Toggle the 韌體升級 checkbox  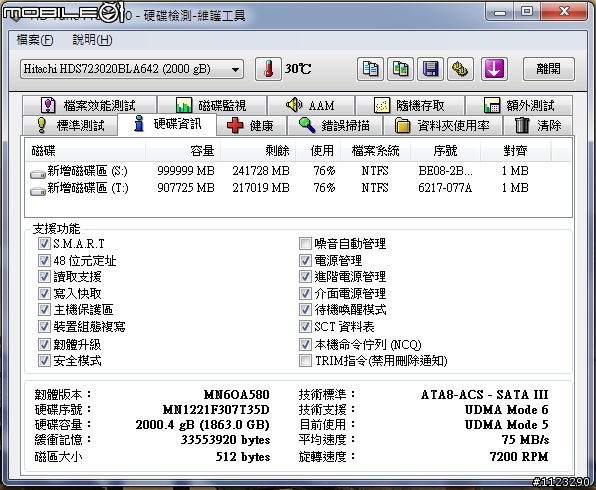(x=44, y=344)
